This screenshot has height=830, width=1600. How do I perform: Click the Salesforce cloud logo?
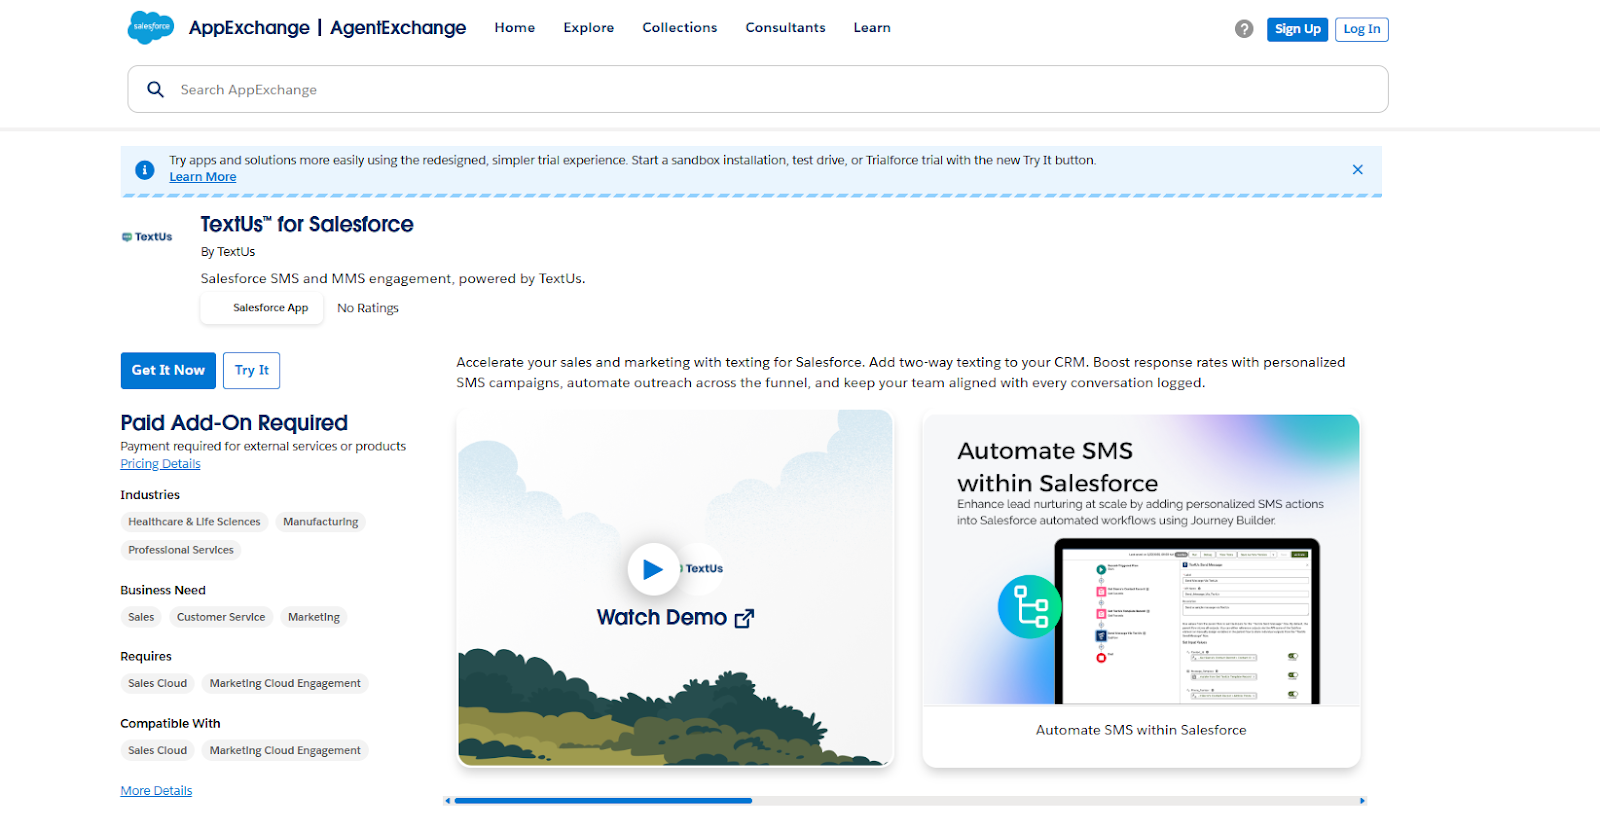151,27
